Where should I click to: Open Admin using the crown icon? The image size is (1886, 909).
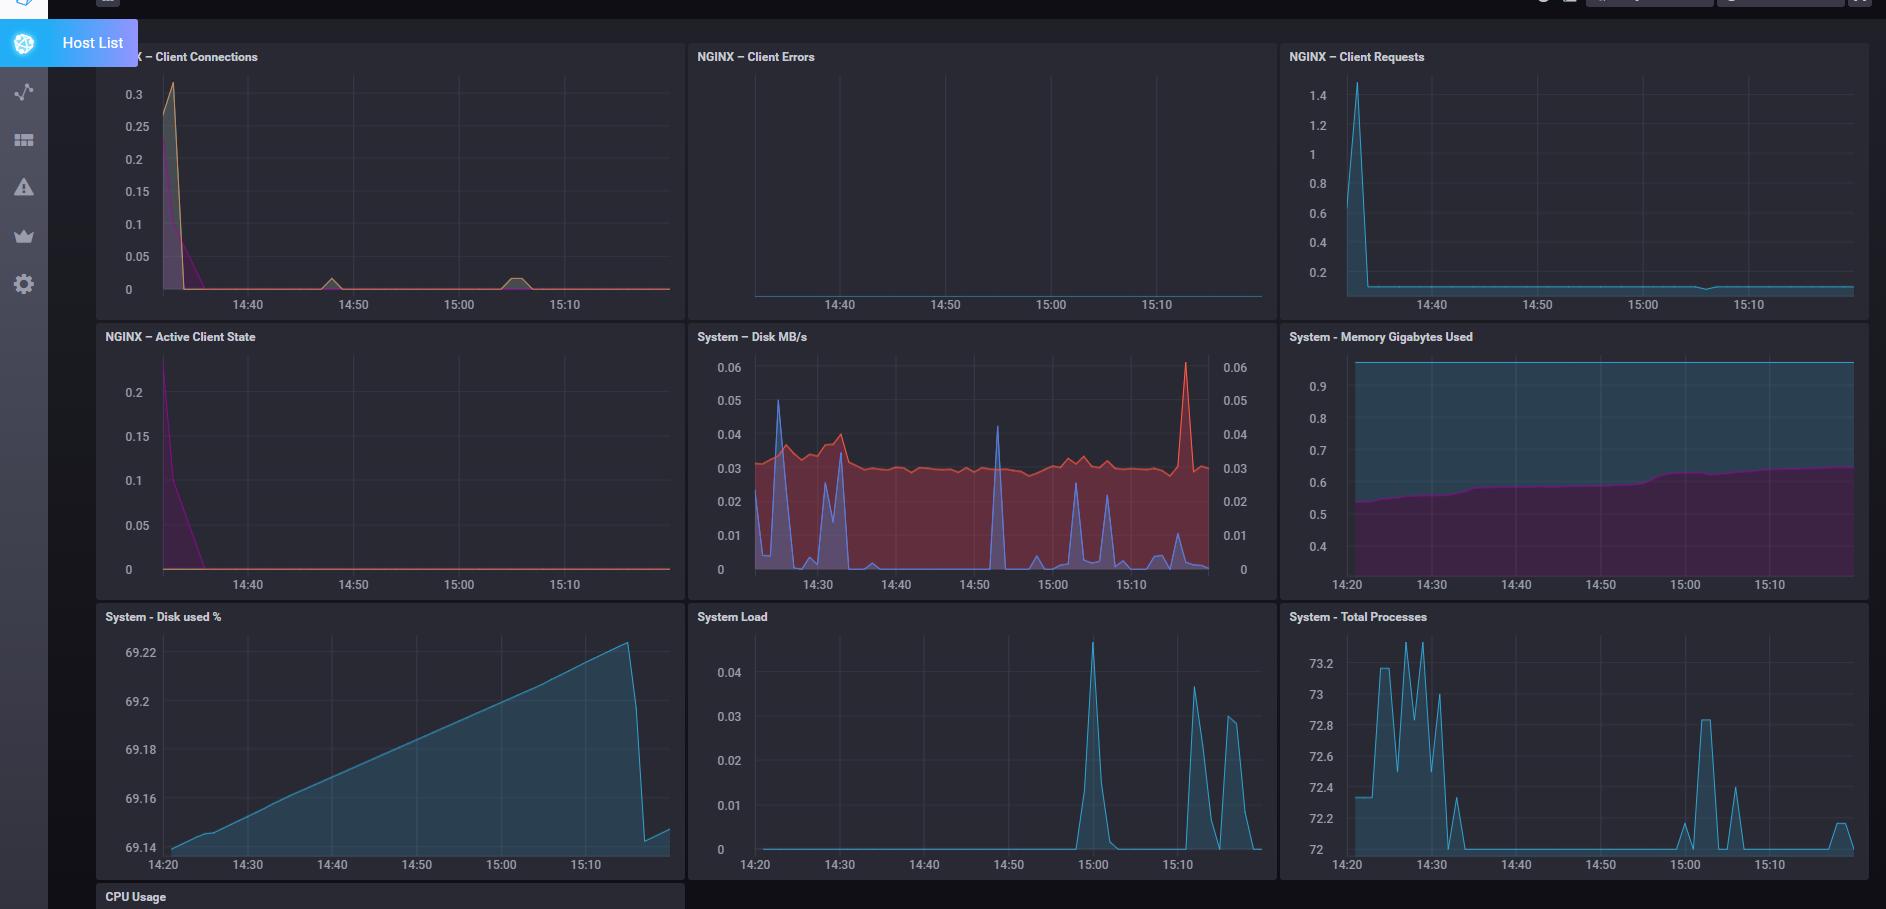(x=24, y=236)
